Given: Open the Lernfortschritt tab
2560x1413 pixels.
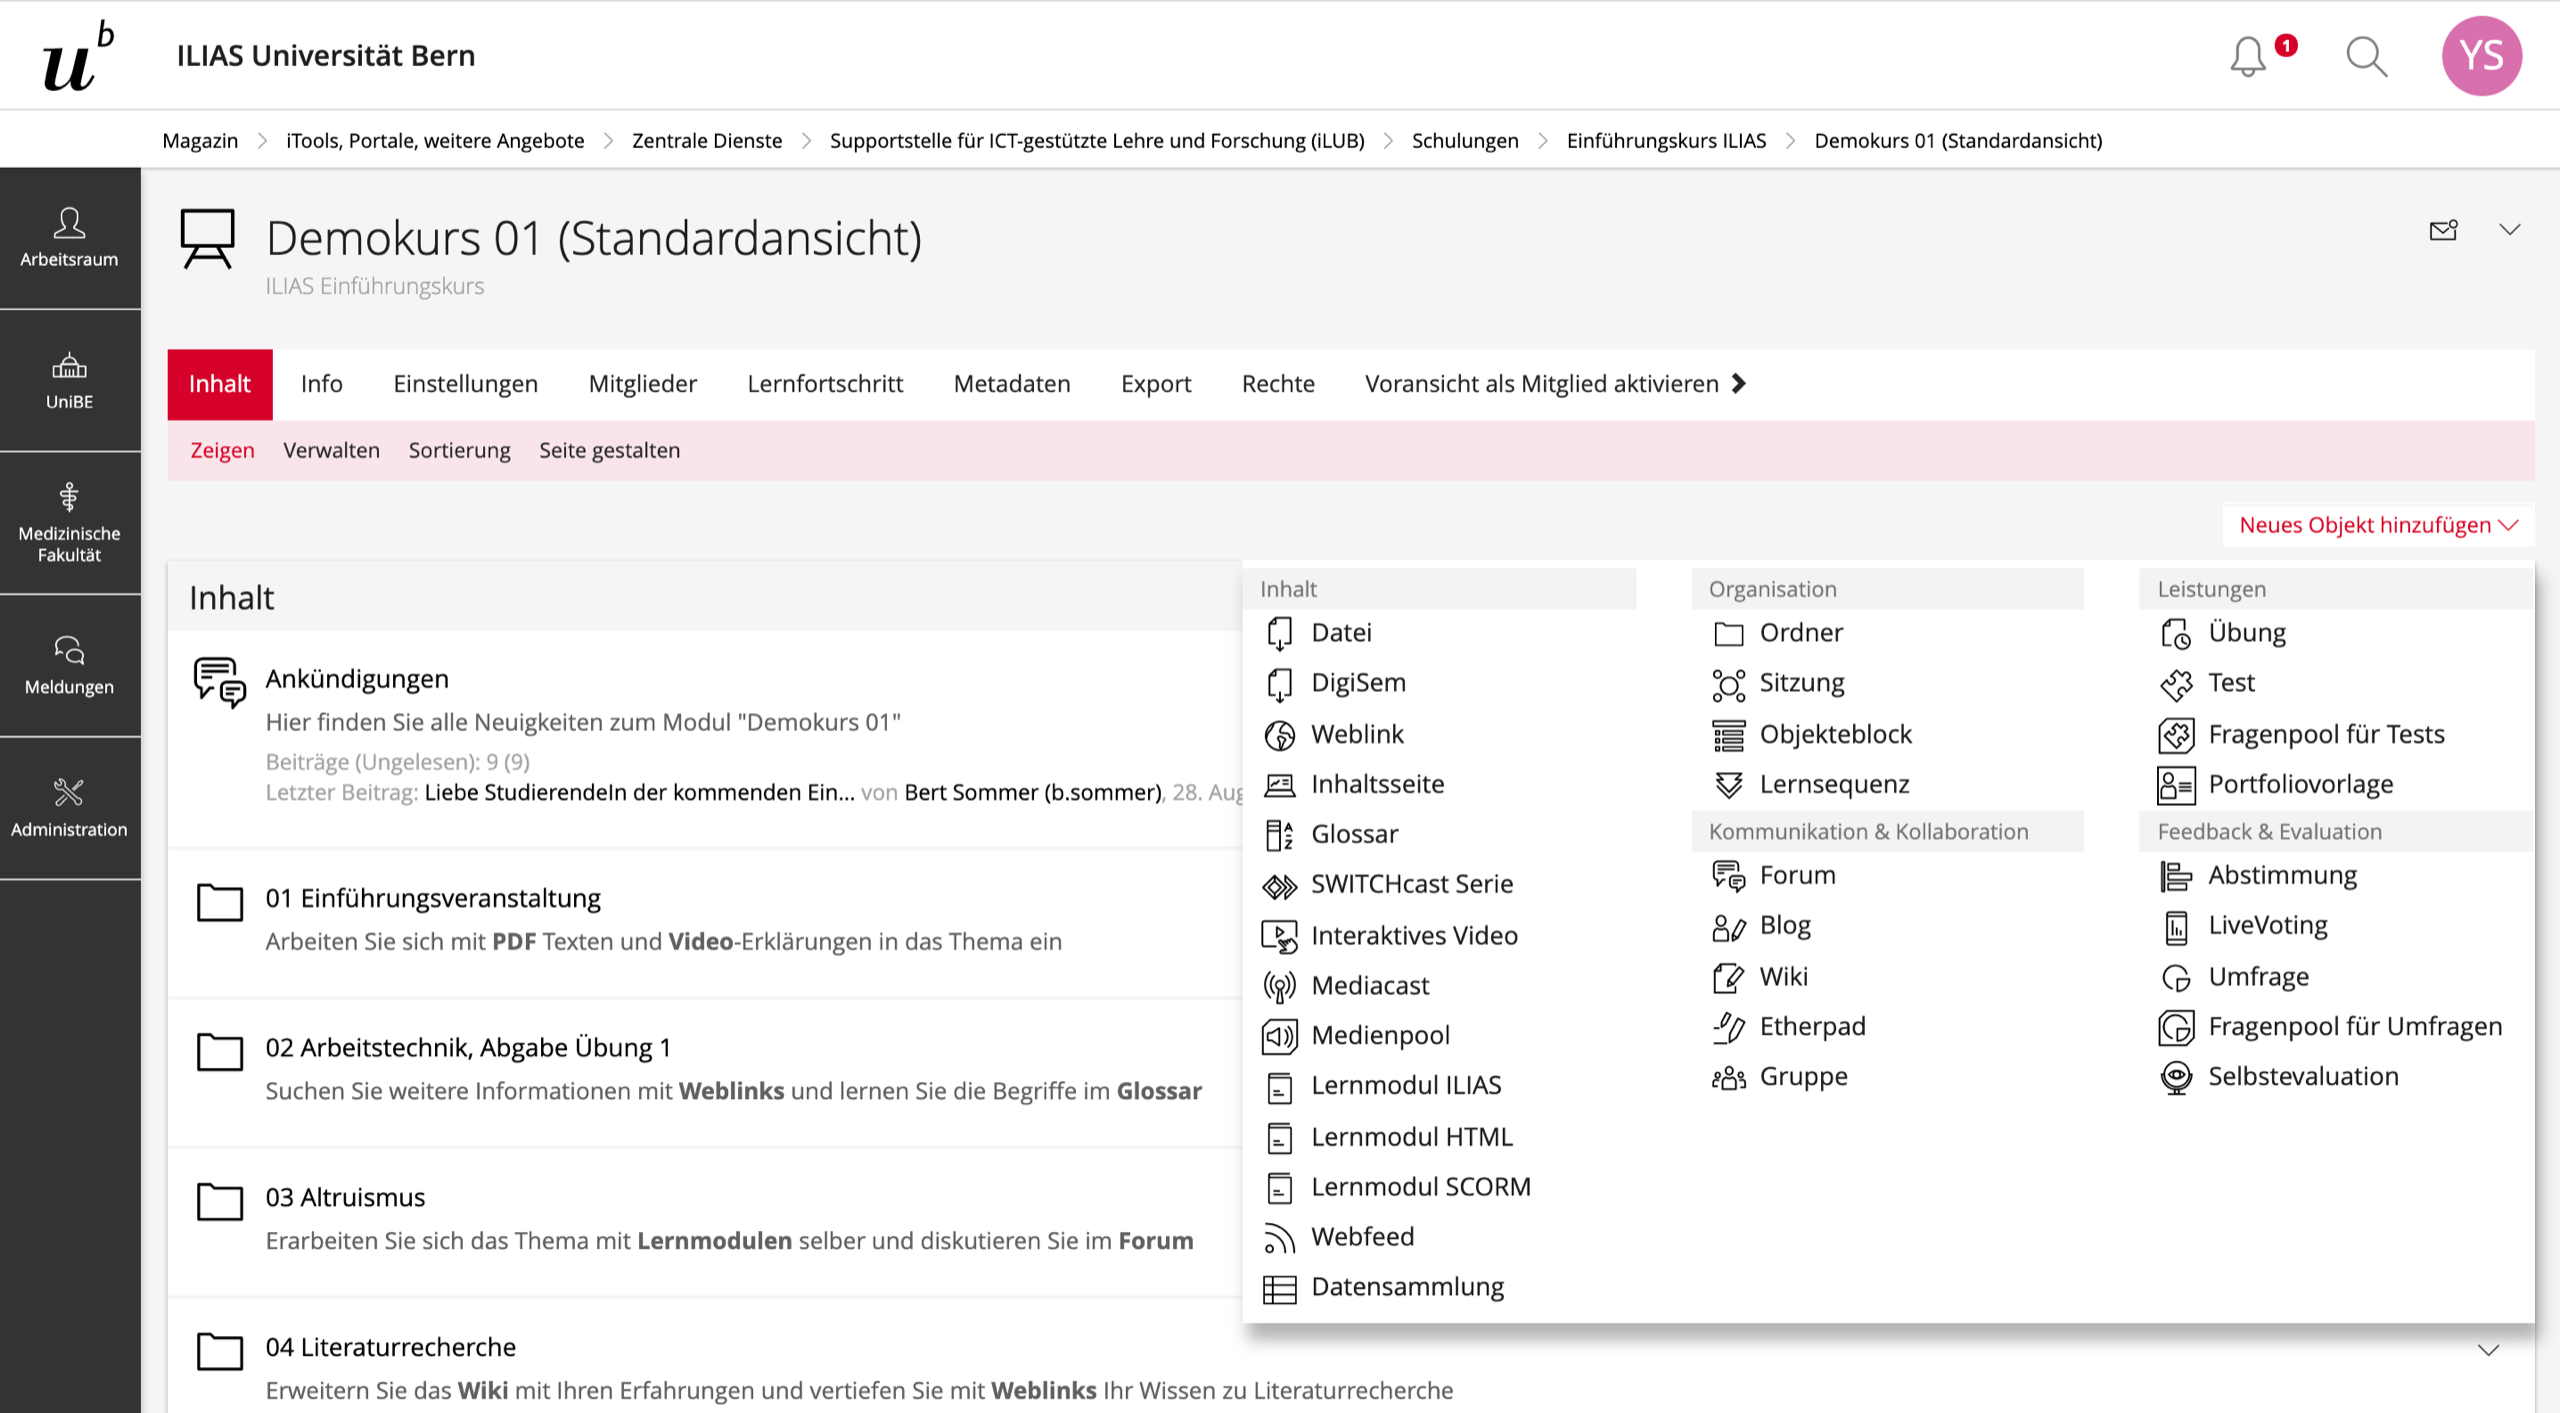Looking at the screenshot, I should 824,384.
